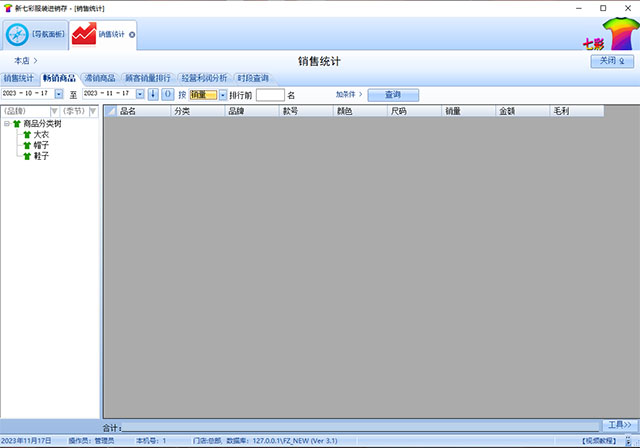The image size is (640, 448).
Task: Open the 顾客销量排行 tab
Action: tap(148, 78)
